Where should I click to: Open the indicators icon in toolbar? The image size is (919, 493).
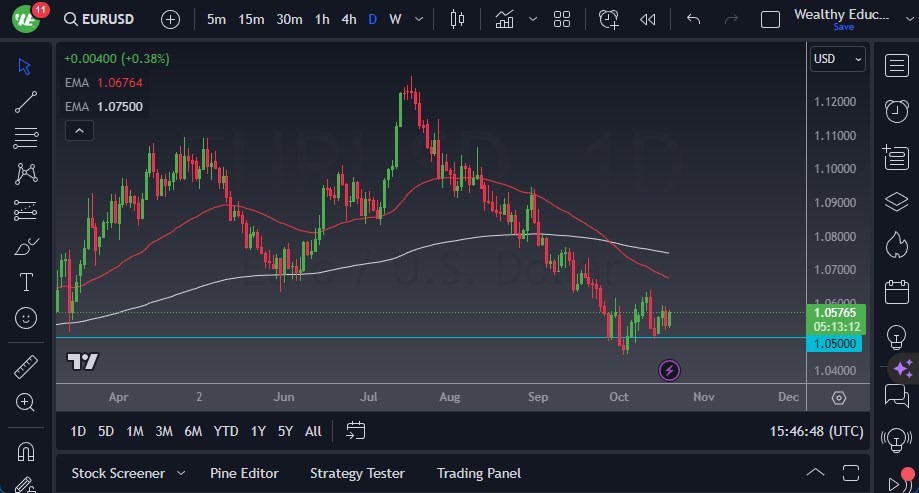point(505,19)
